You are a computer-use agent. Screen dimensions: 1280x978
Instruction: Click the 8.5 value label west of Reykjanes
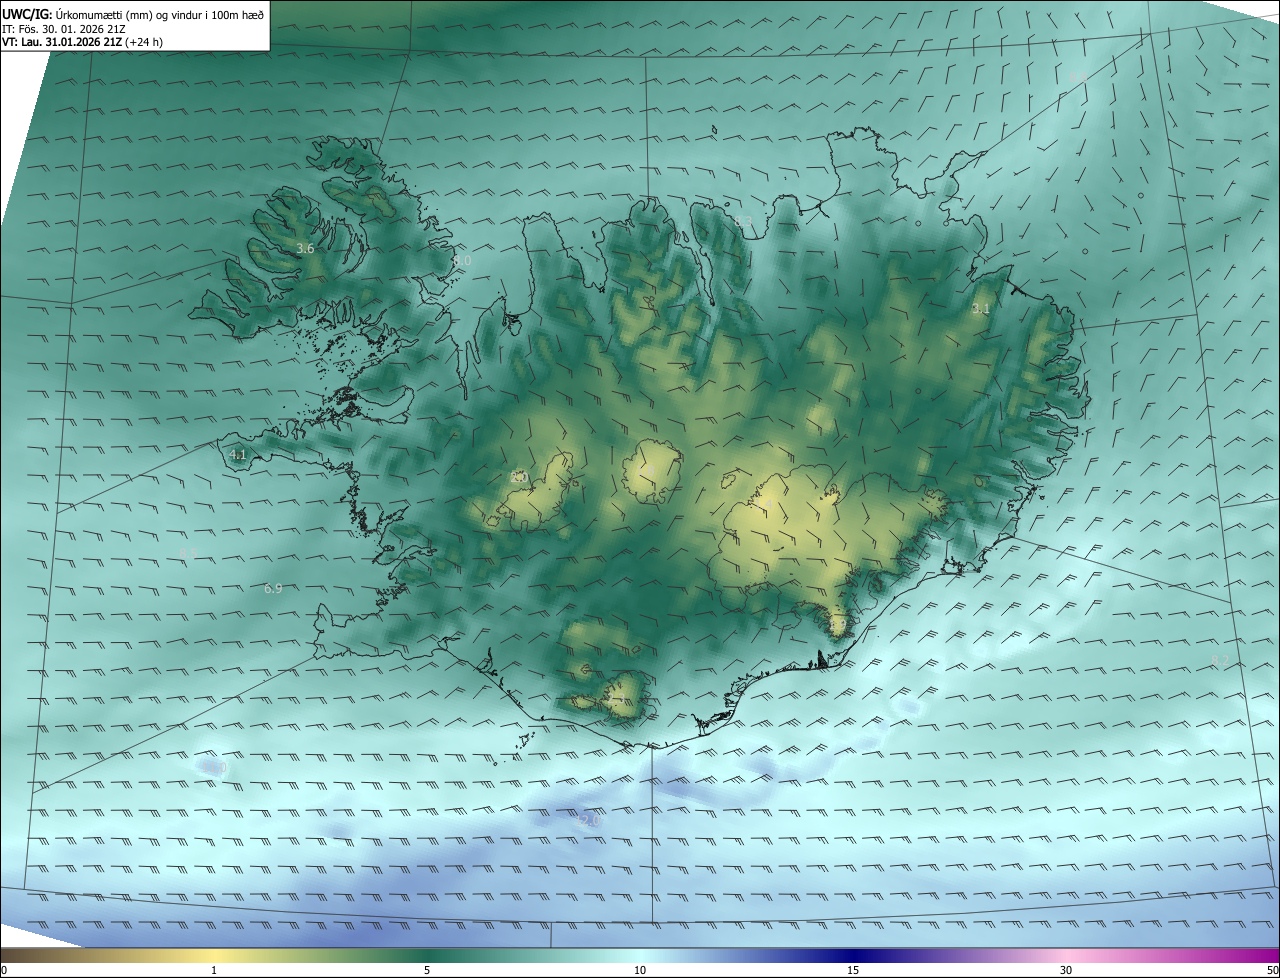[188, 553]
